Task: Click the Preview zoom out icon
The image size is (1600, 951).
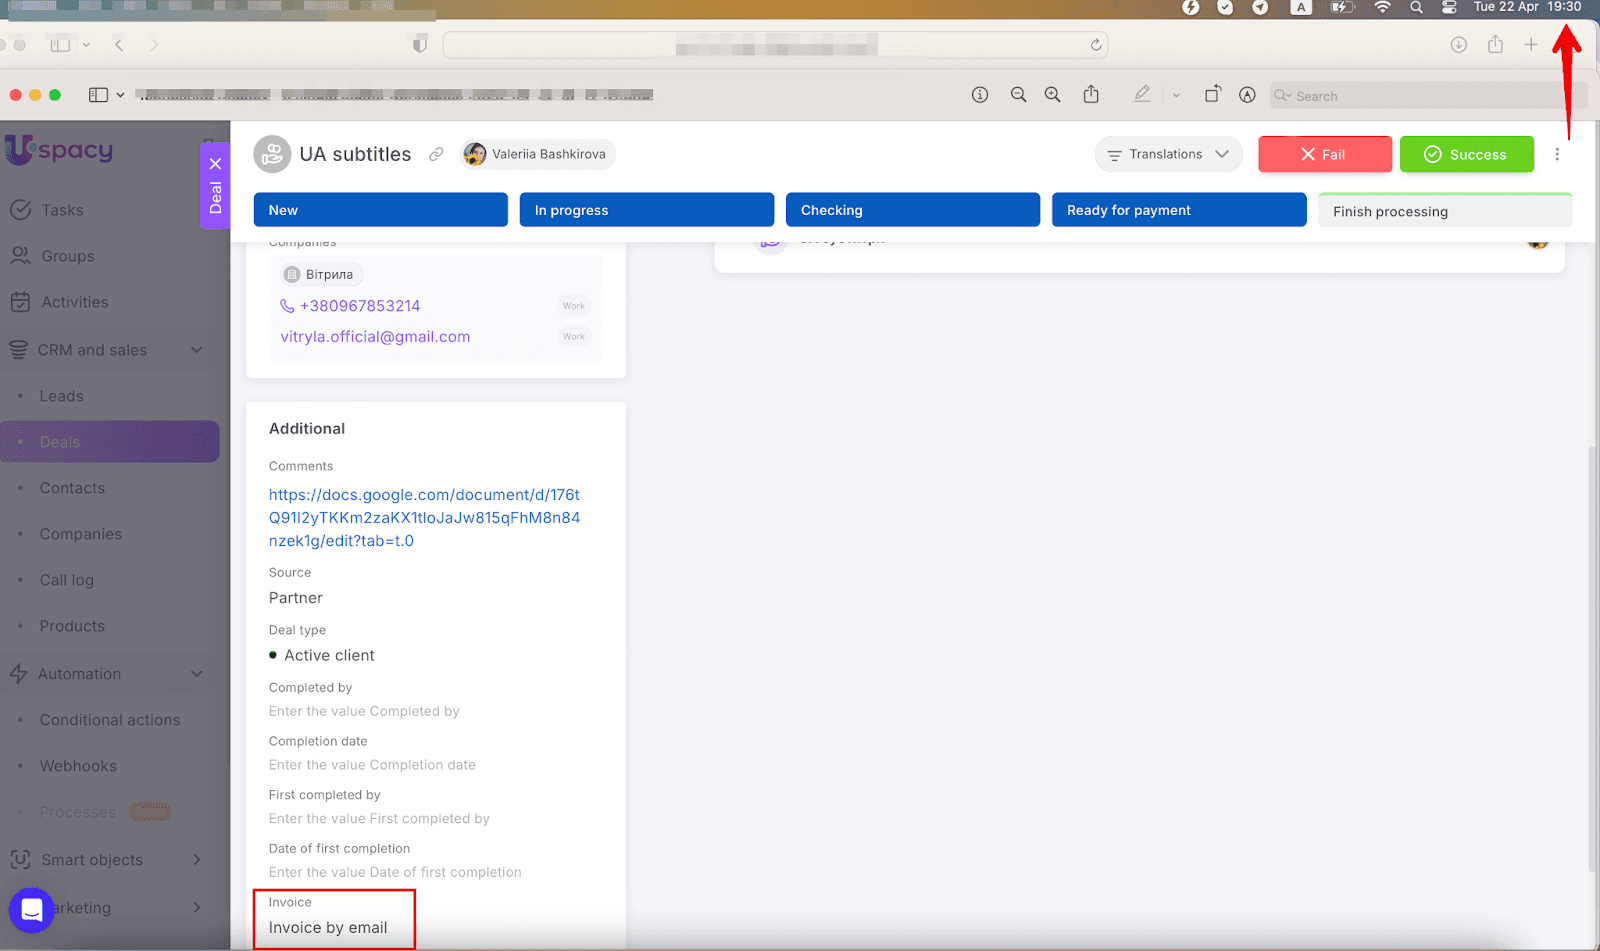Action: (x=1018, y=95)
